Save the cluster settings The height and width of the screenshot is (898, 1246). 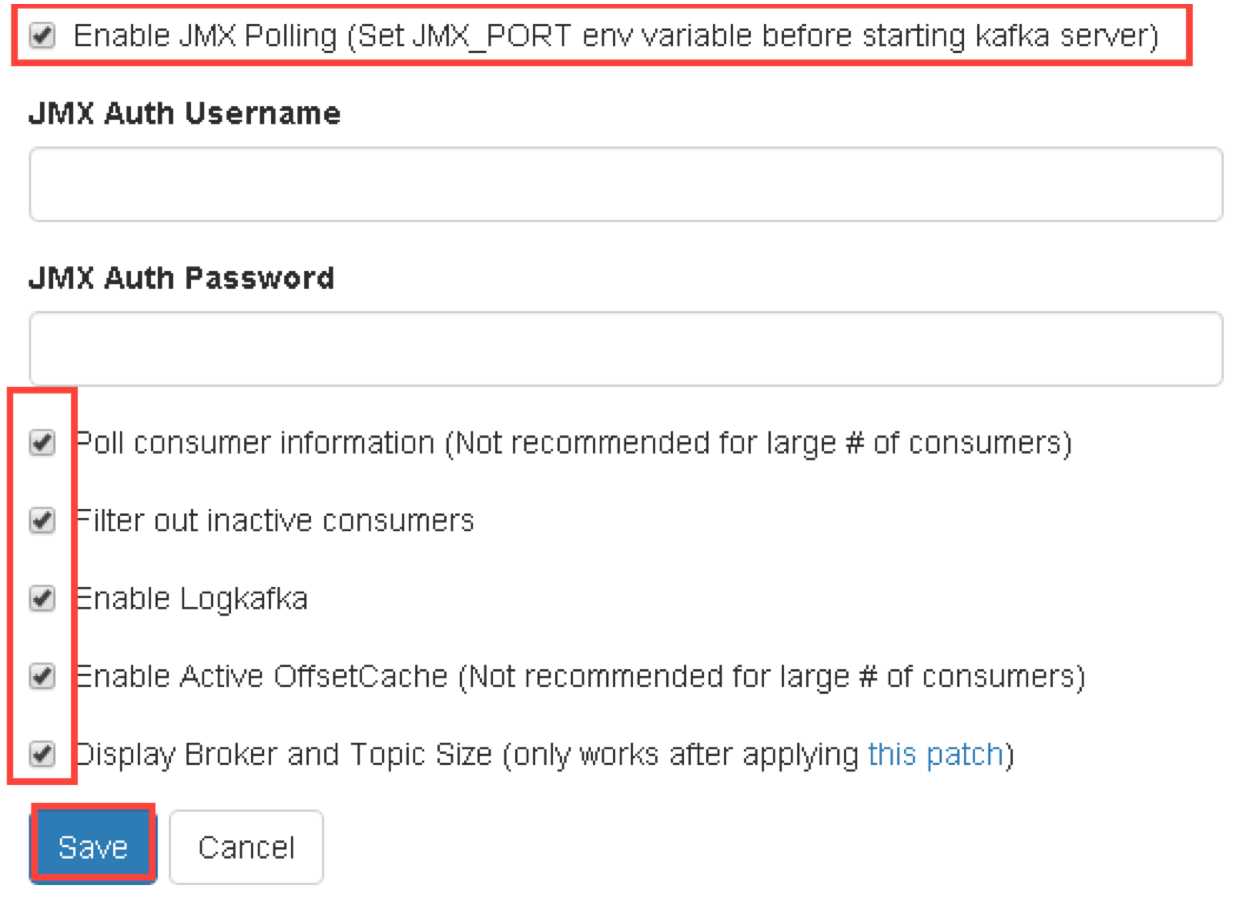92,847
